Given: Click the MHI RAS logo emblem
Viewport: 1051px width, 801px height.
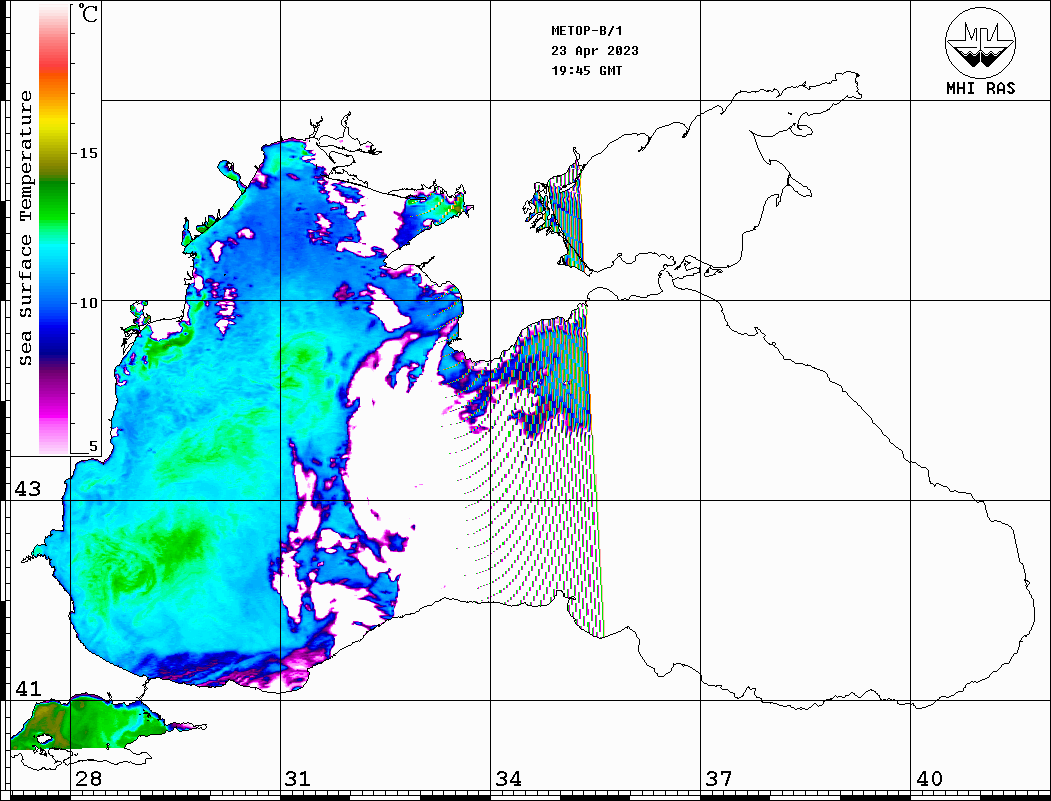Looking at the screenshot, I should click(981, 42).
